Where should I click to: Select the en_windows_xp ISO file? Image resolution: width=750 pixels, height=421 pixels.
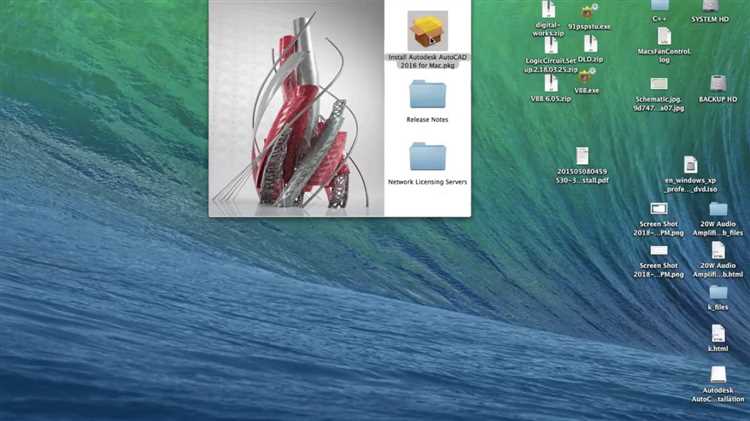(x=690, y=165)
